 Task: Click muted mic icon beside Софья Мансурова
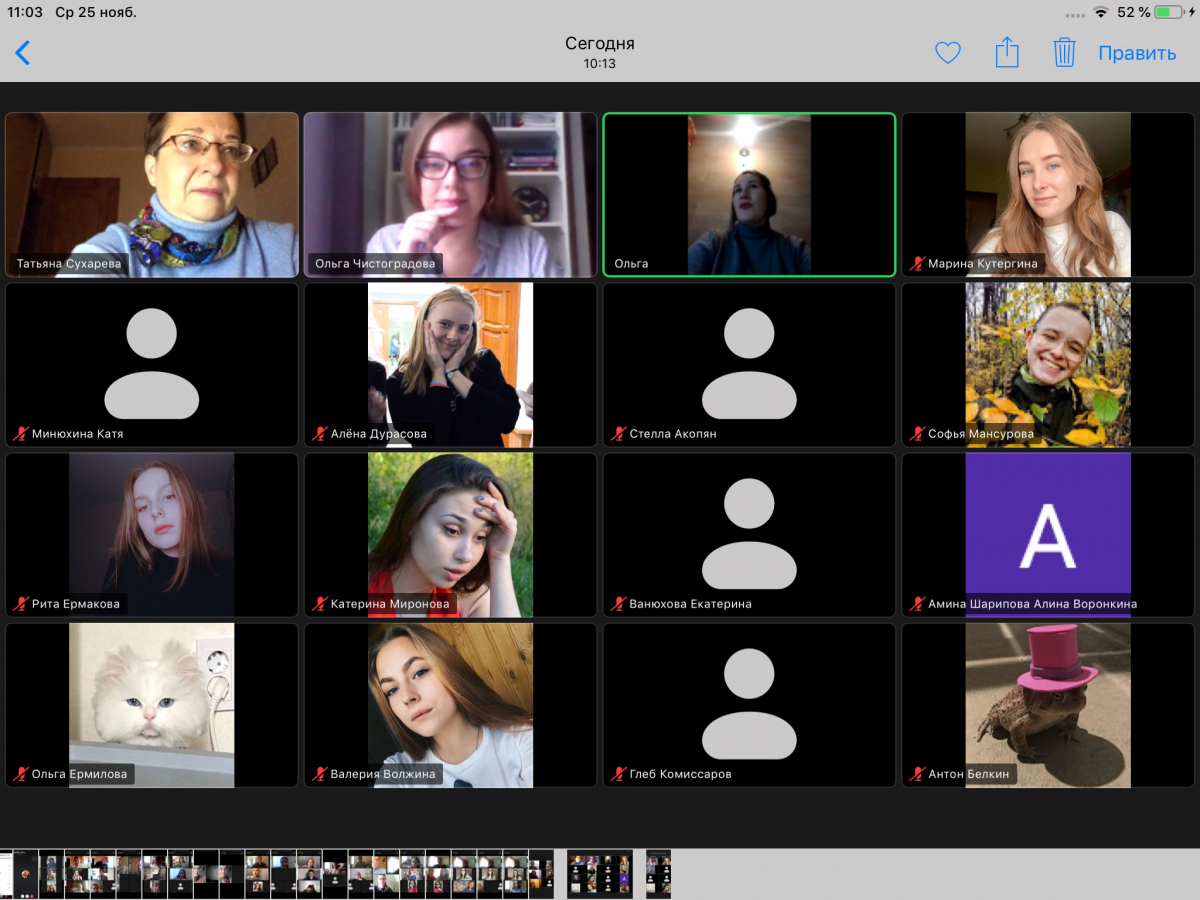[x=918, y=434]
